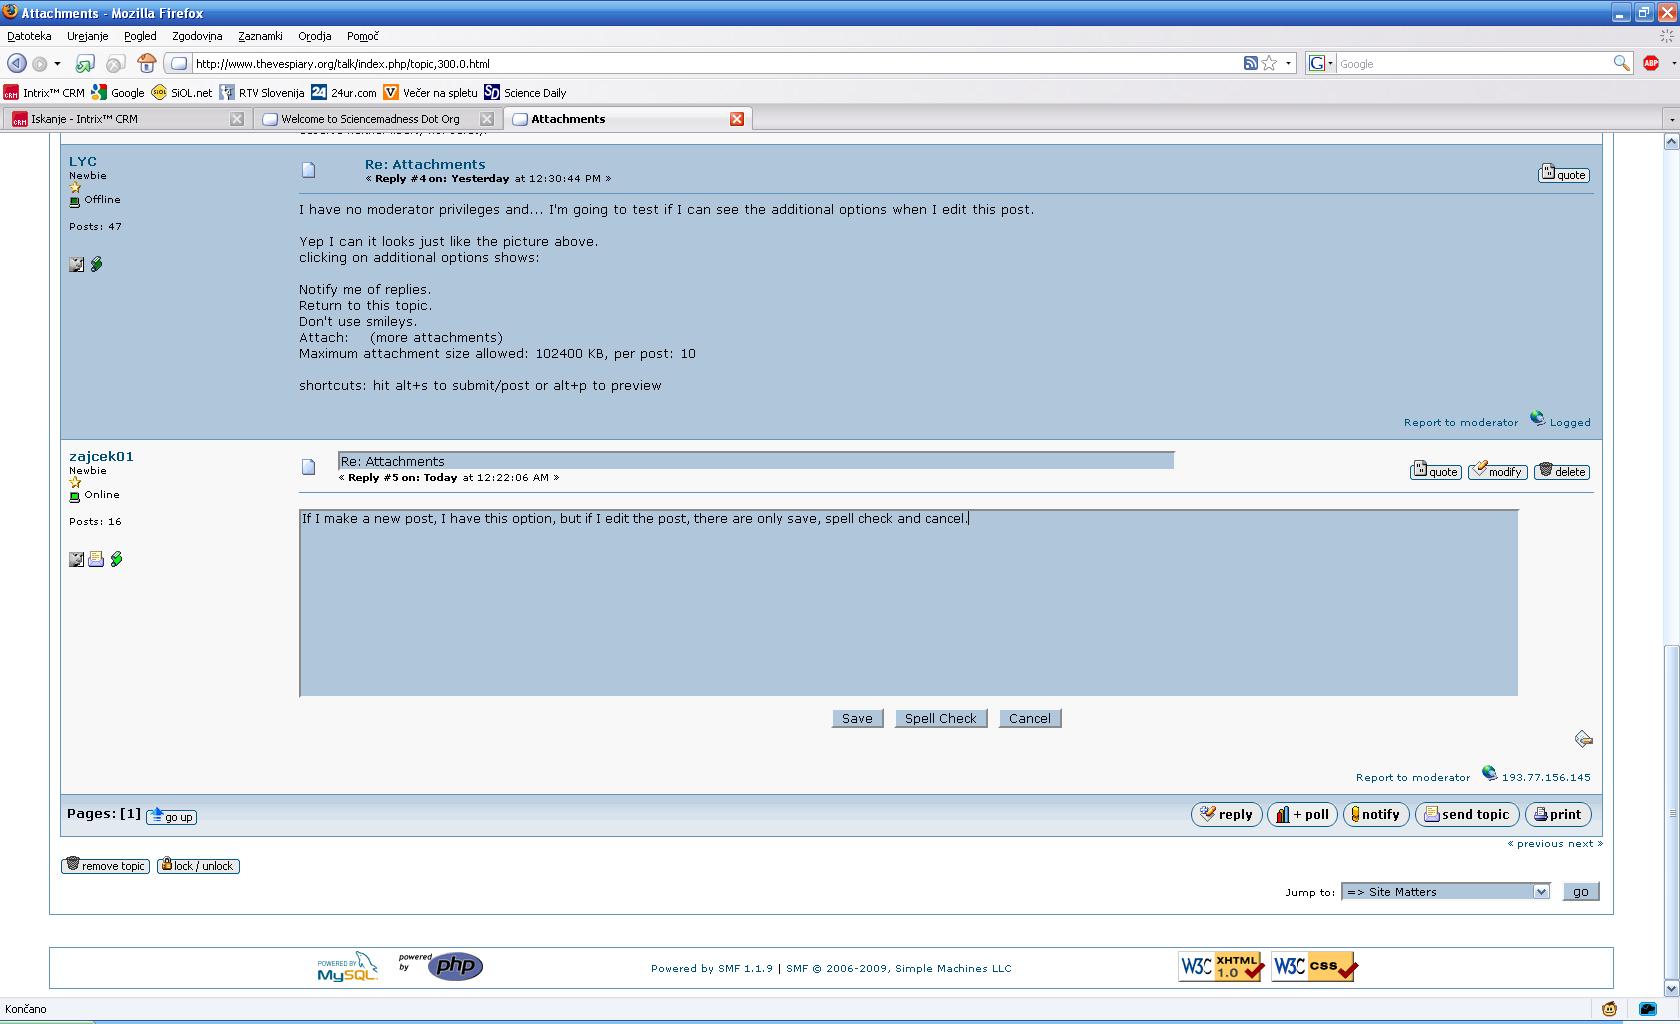Viewport: 1680px width, 1024px height.
Task: Click the Home icon in navigation toolbar
Action: pyautogui.click(x=147, y=63)
